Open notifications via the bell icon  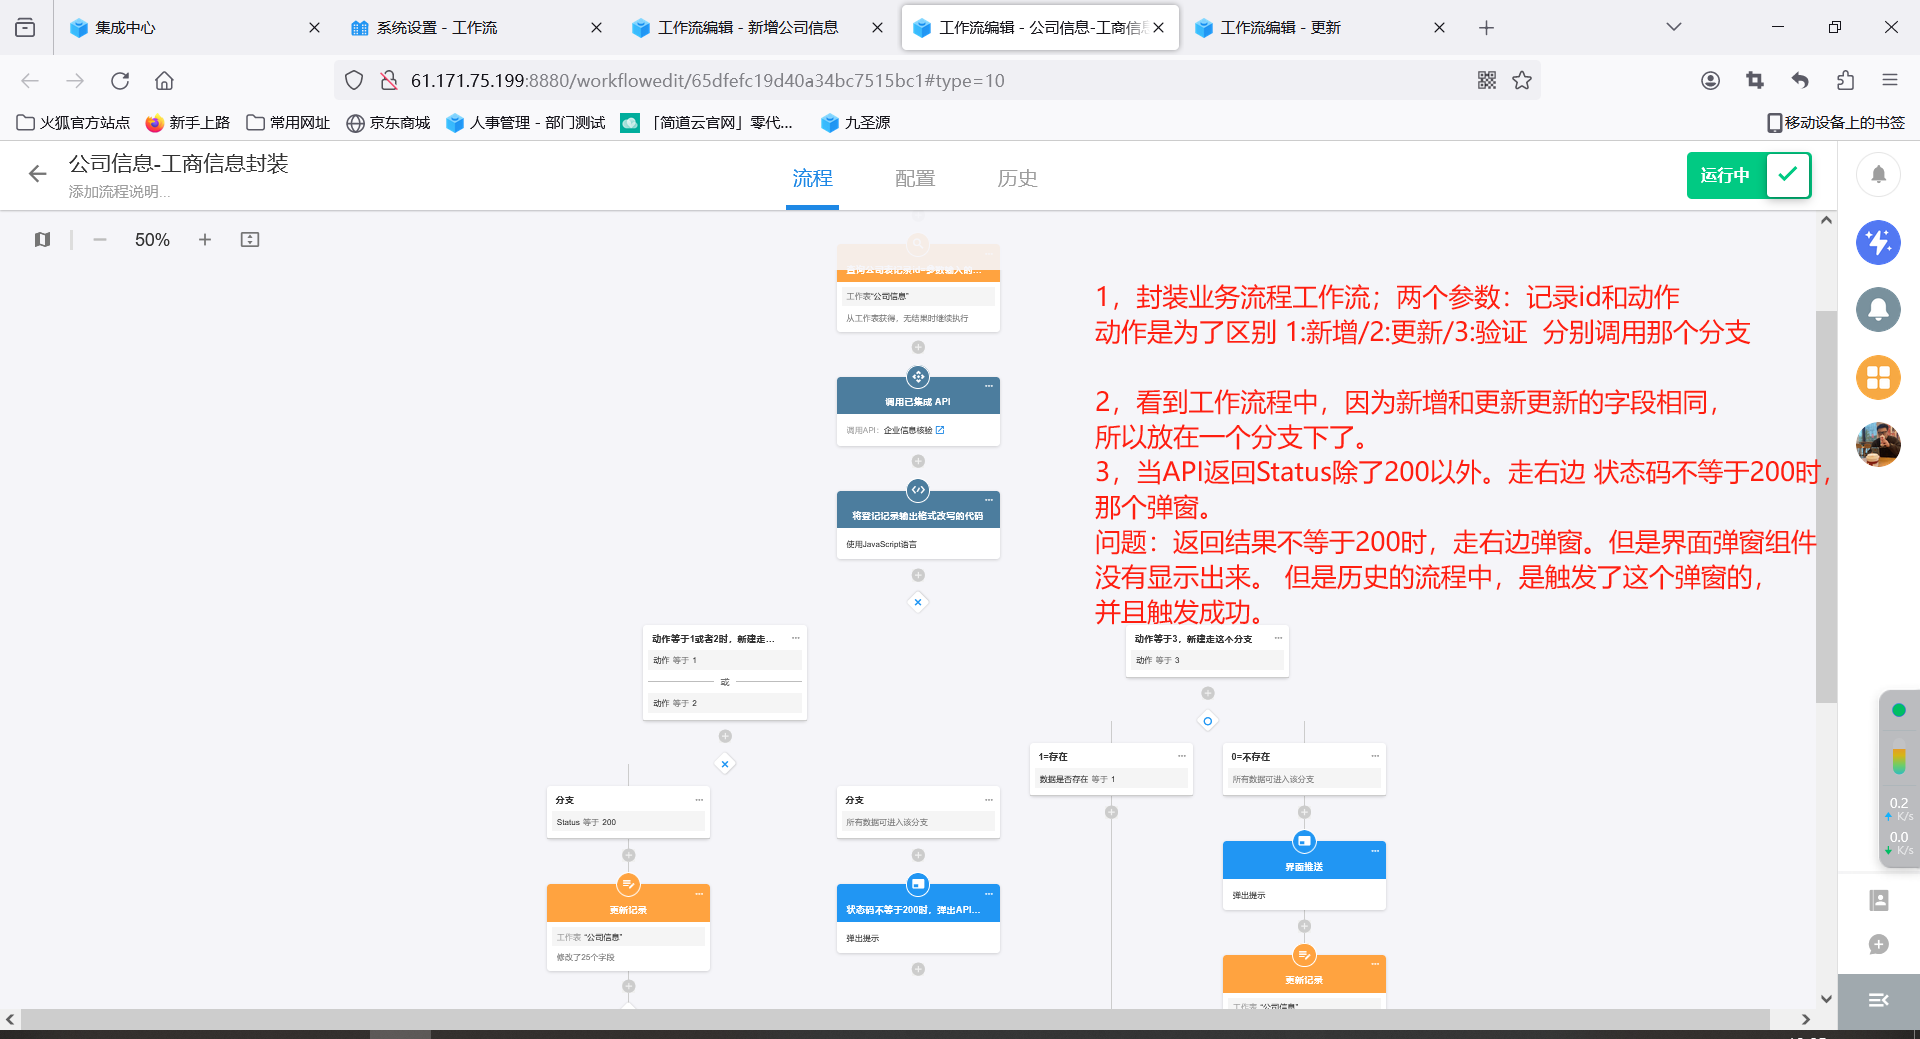[x=1879, y=174]
